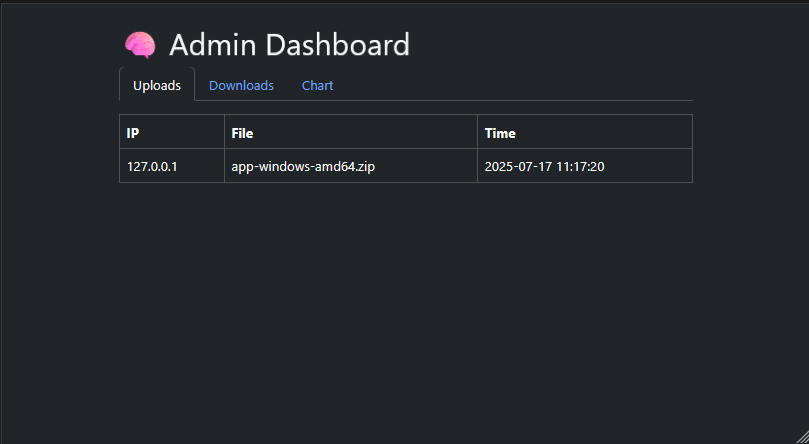The height and width of the screenshot is (444, 809).
Task: Show the Chart tab
Action: point(317,86)
